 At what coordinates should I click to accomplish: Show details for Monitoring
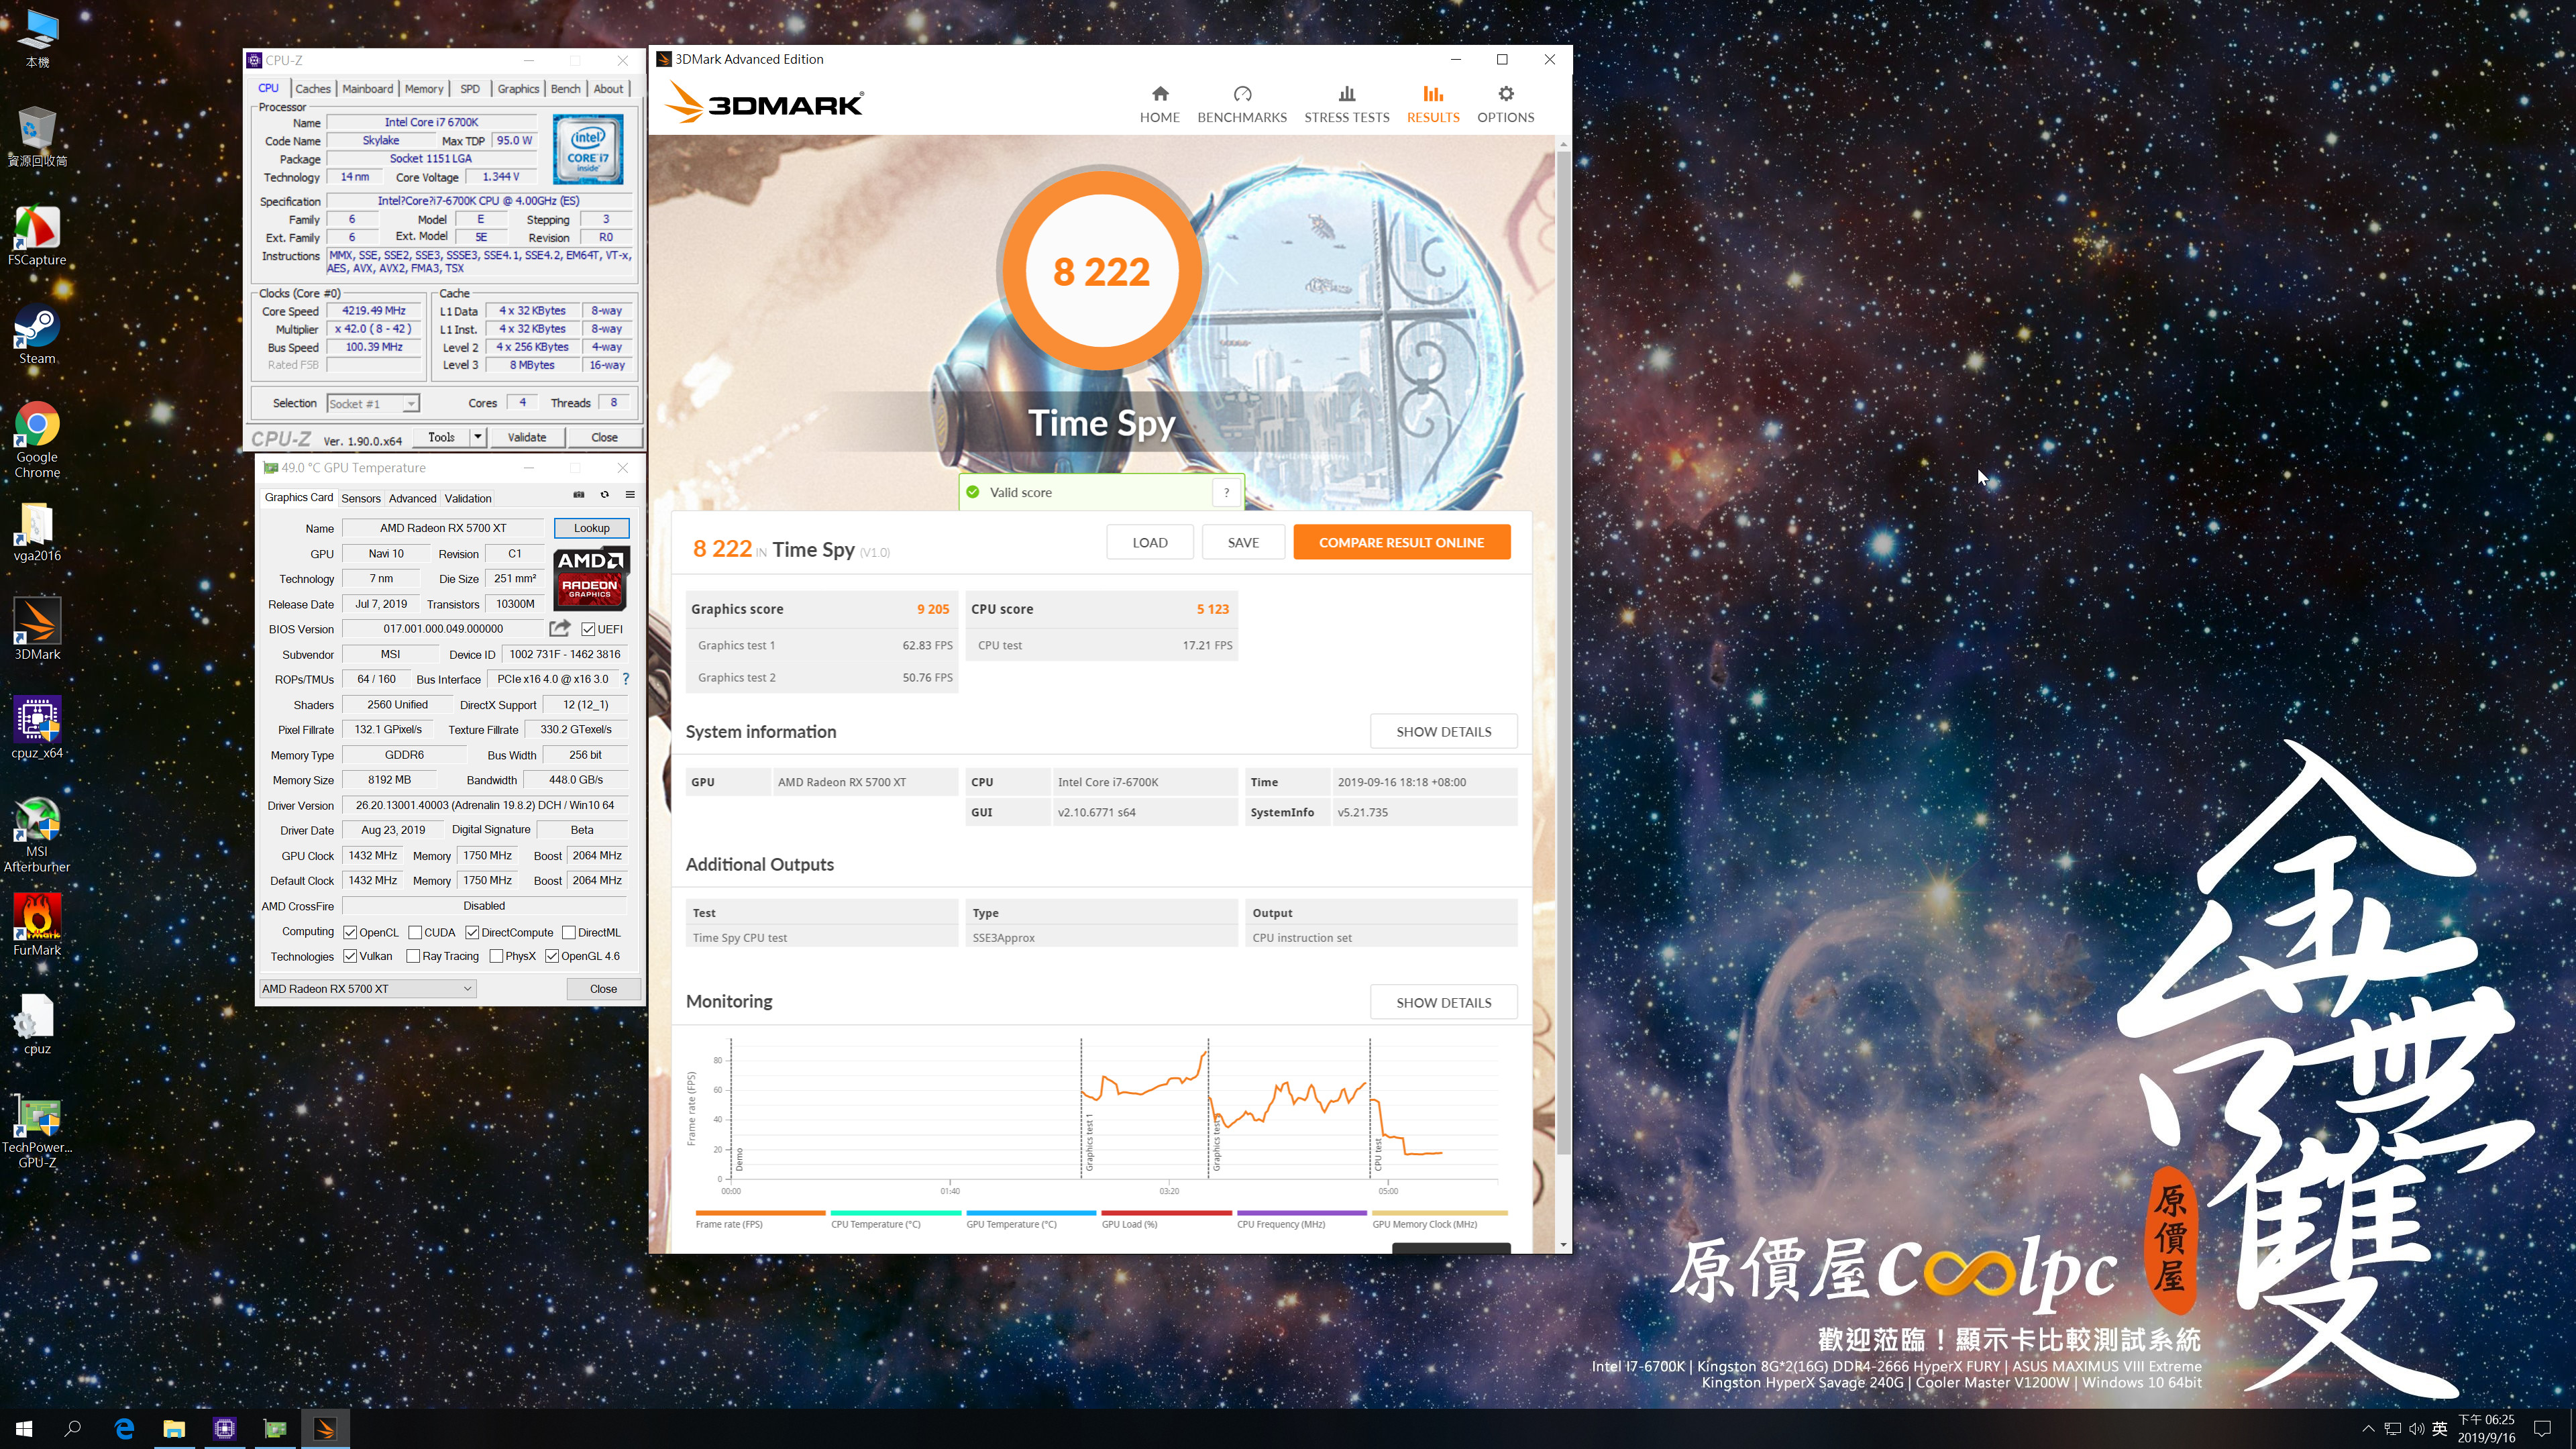click(x=1443, y=1002)
